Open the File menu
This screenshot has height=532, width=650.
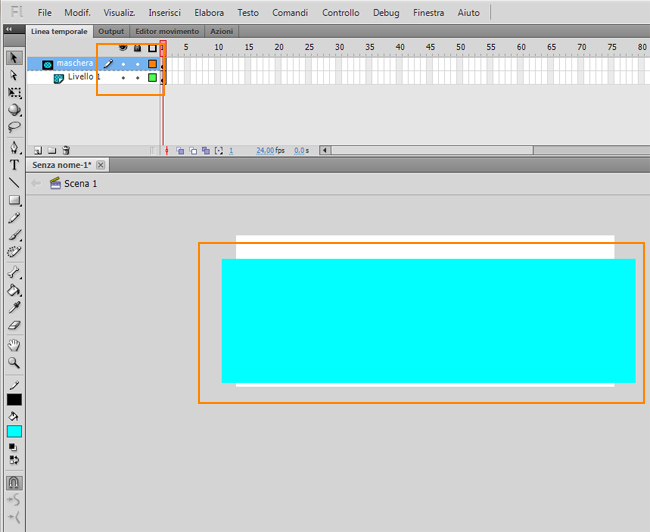click(x=45, y=13)
